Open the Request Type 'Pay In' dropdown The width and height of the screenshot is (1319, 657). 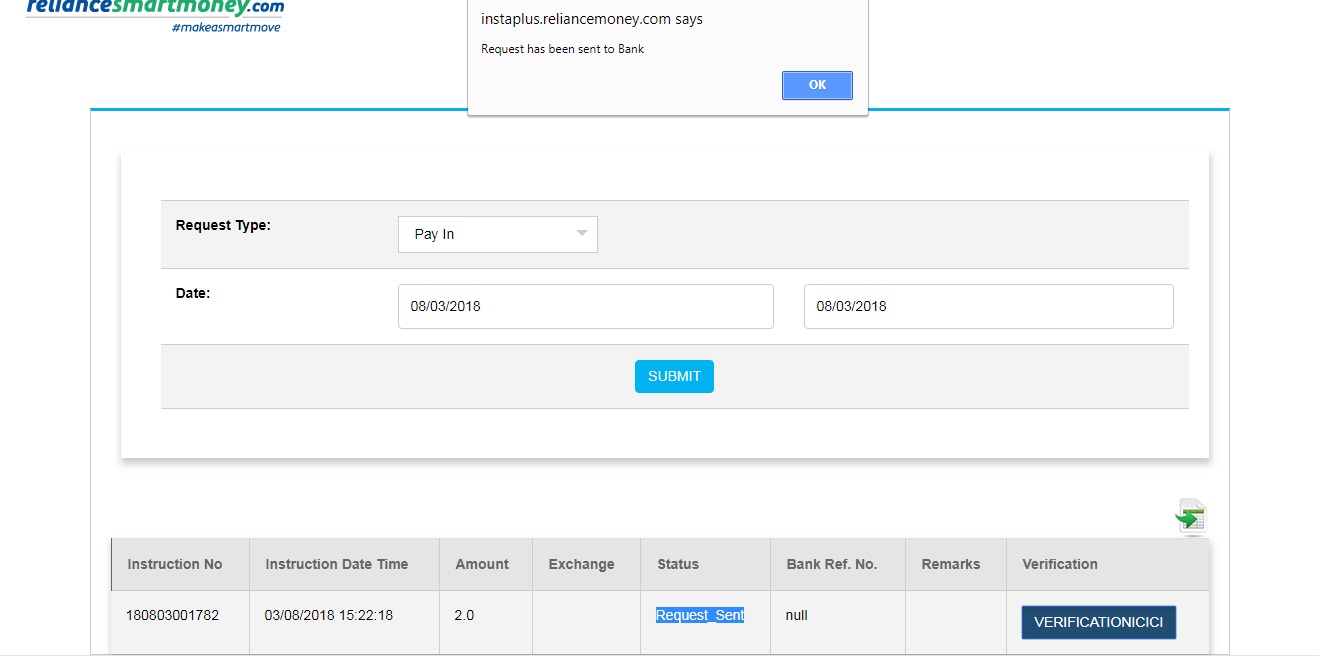pyautogui.click(x=497, y=234)
